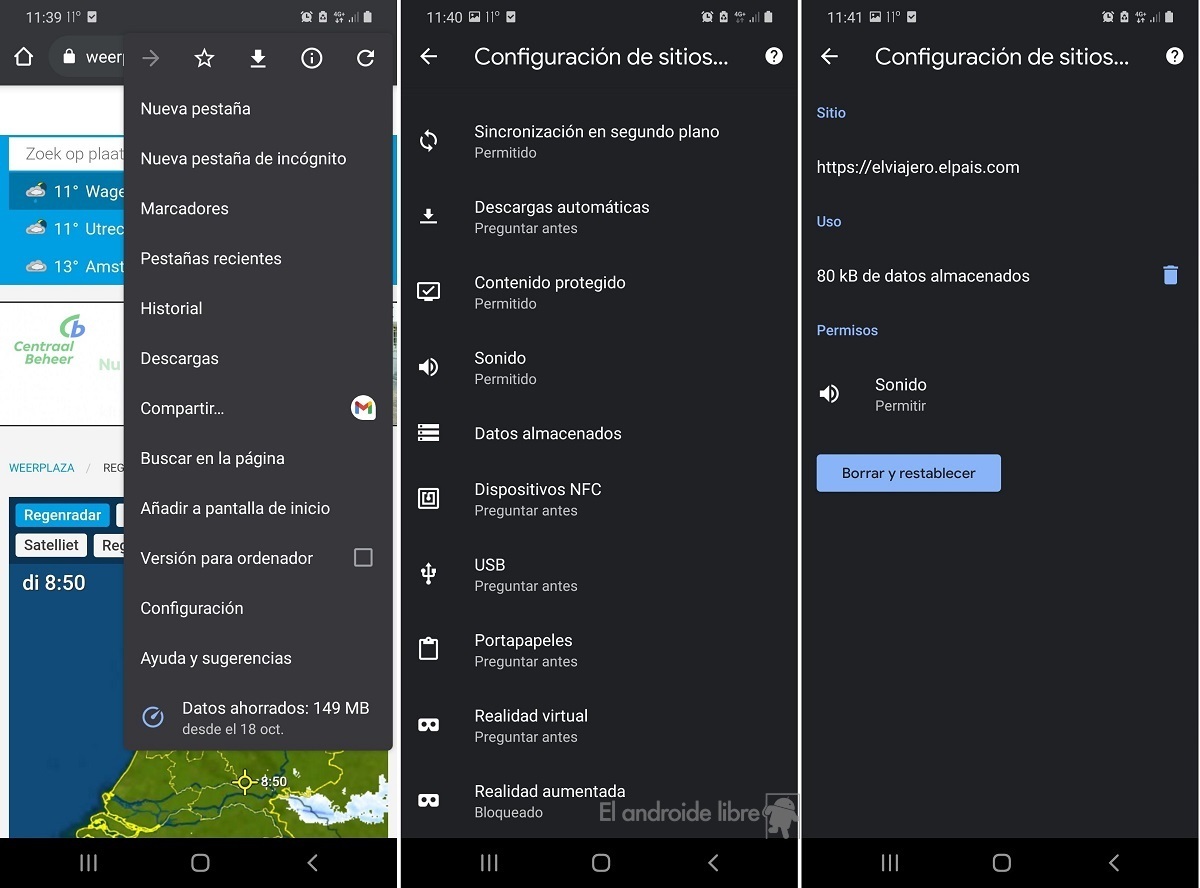Share via the Gmail icon
1200x888 pixels.
pyautogui.click(x=363, y=408)
